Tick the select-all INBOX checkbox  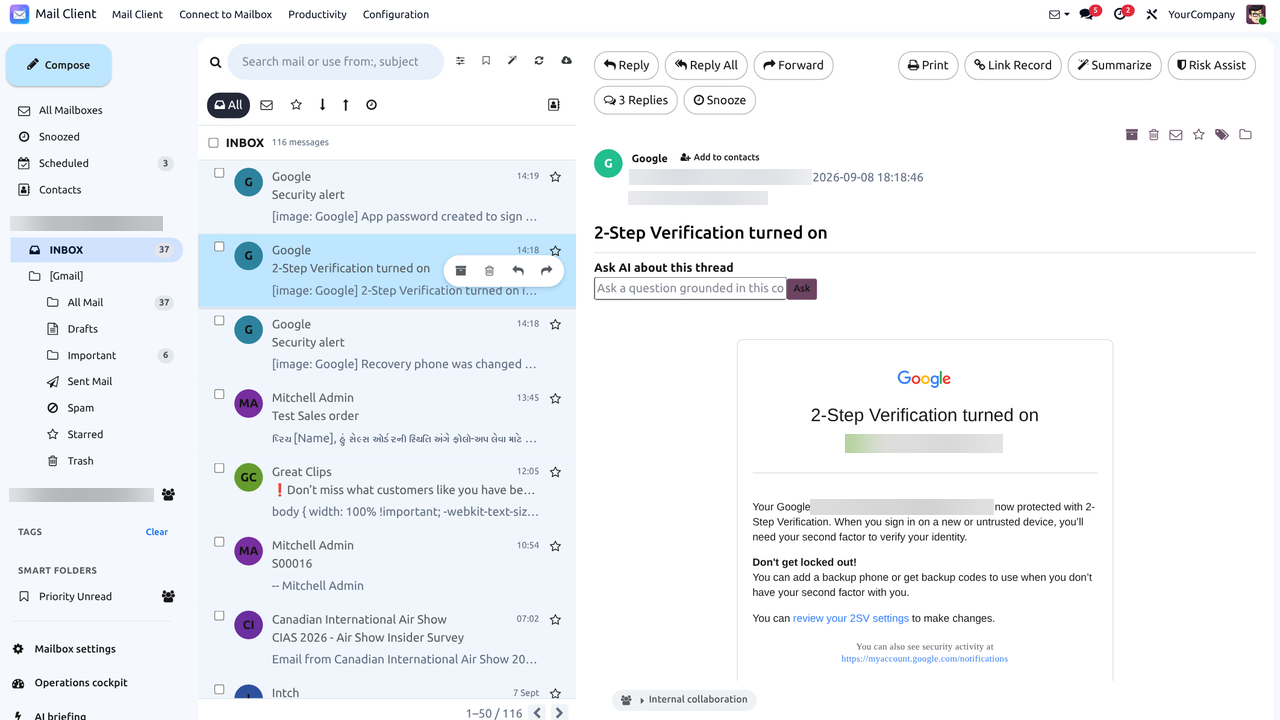point(213,143)
